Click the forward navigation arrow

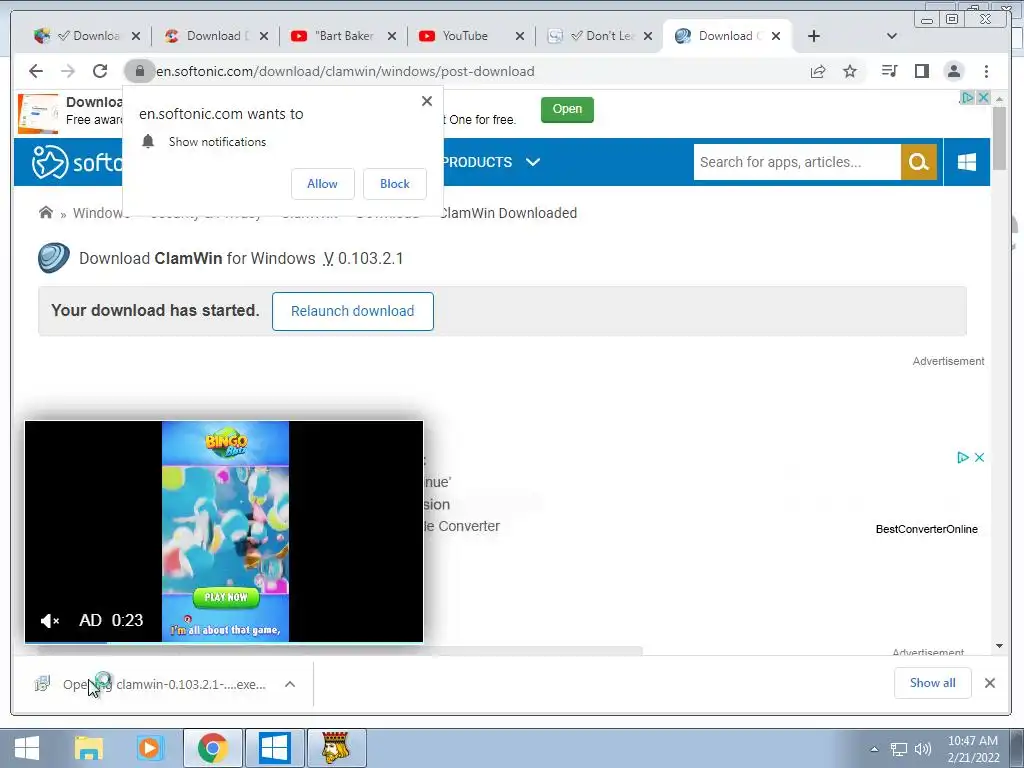[x=68, y=71]
